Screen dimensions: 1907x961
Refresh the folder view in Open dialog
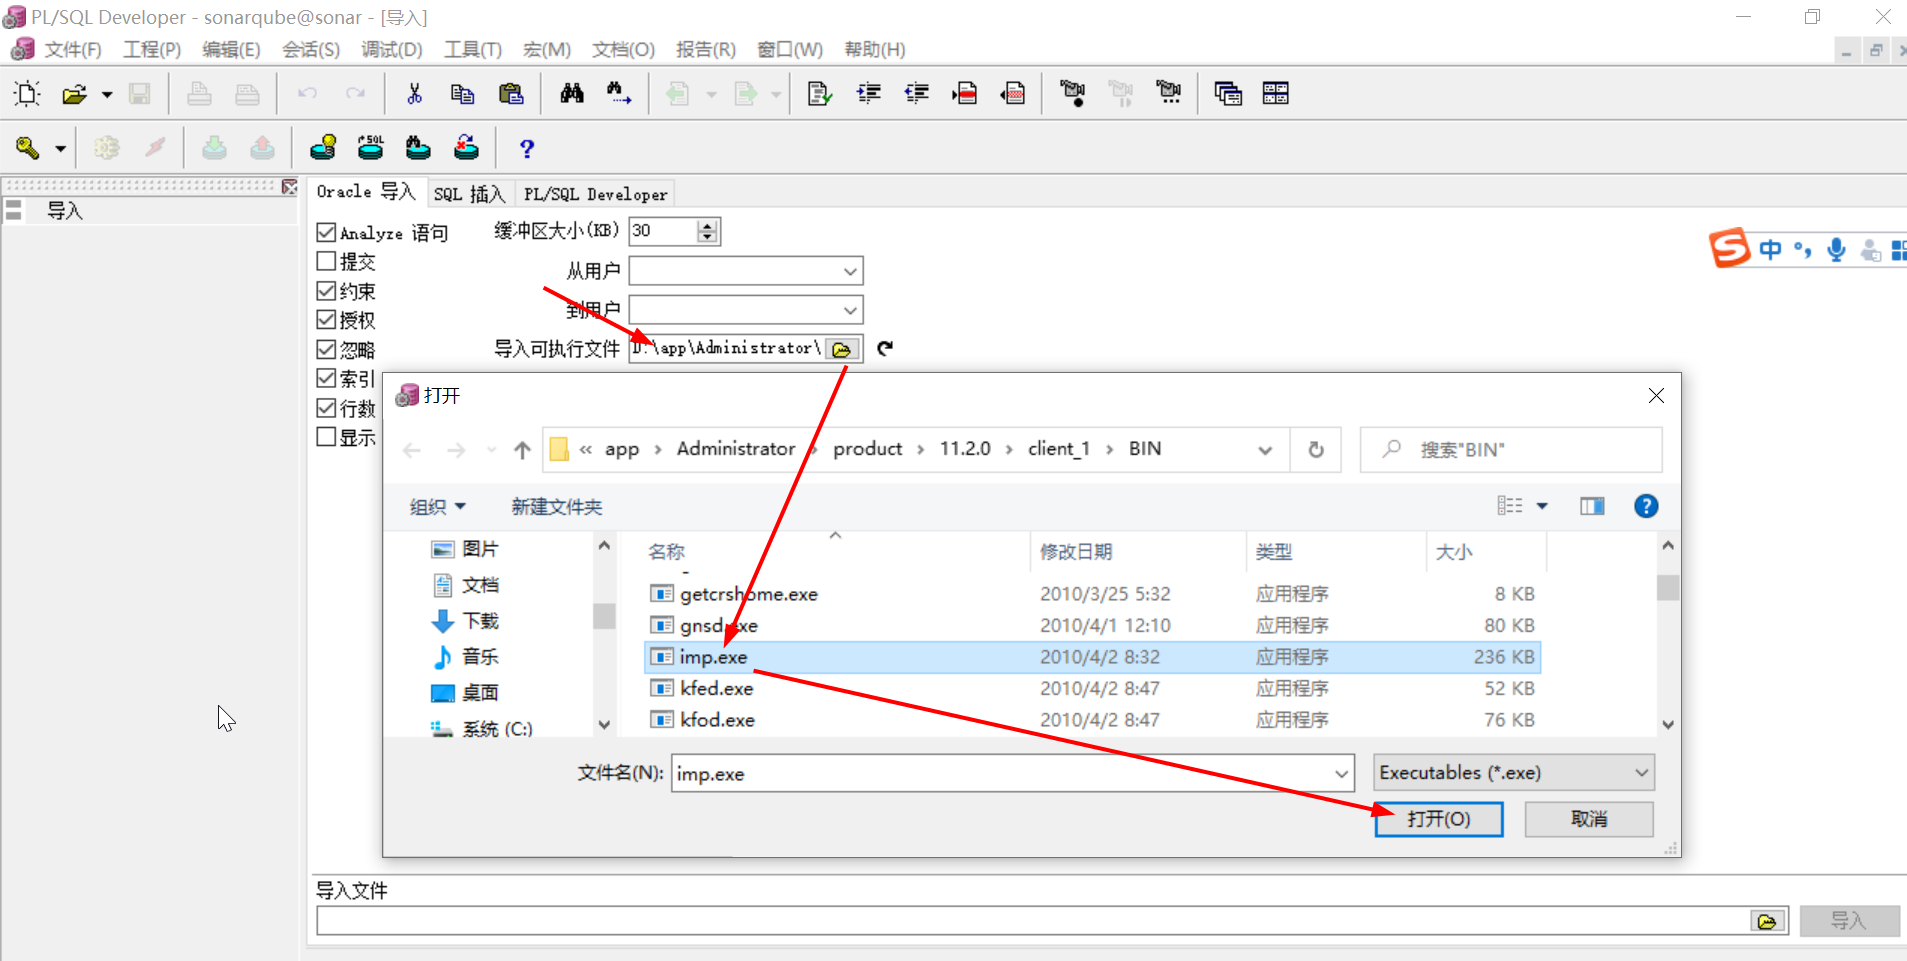[x=1316, y=450]
